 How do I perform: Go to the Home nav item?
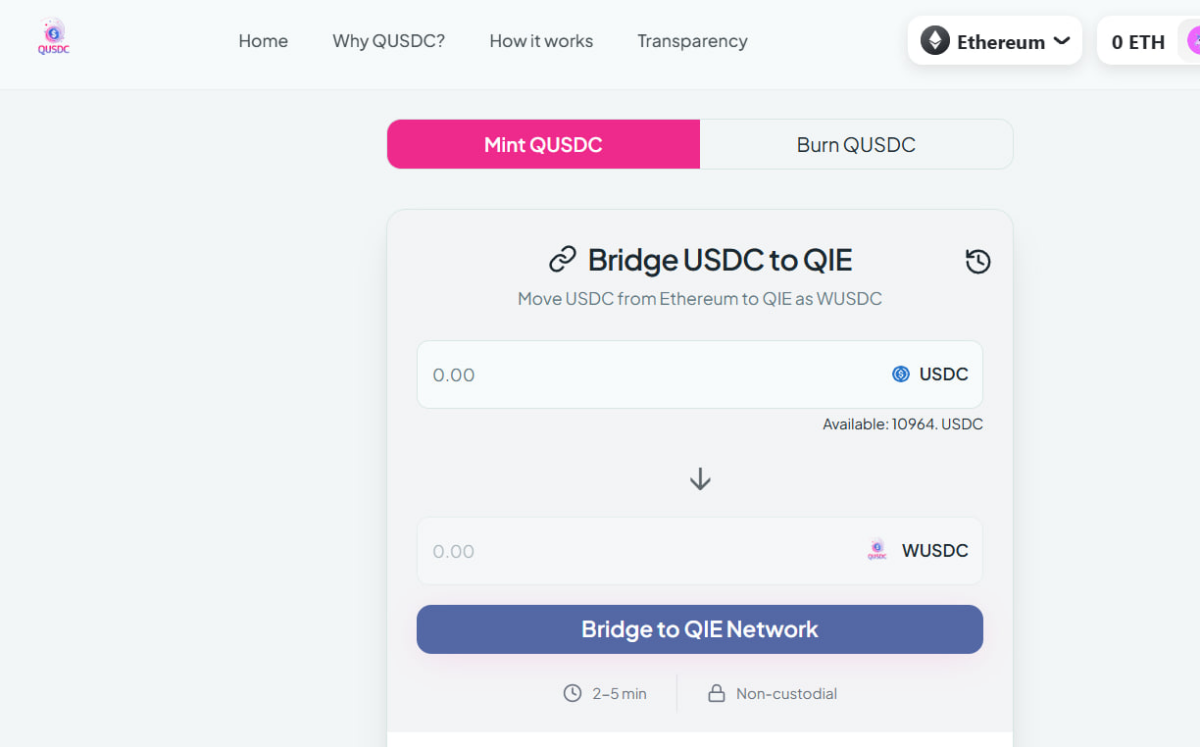(x=263, y=41)
